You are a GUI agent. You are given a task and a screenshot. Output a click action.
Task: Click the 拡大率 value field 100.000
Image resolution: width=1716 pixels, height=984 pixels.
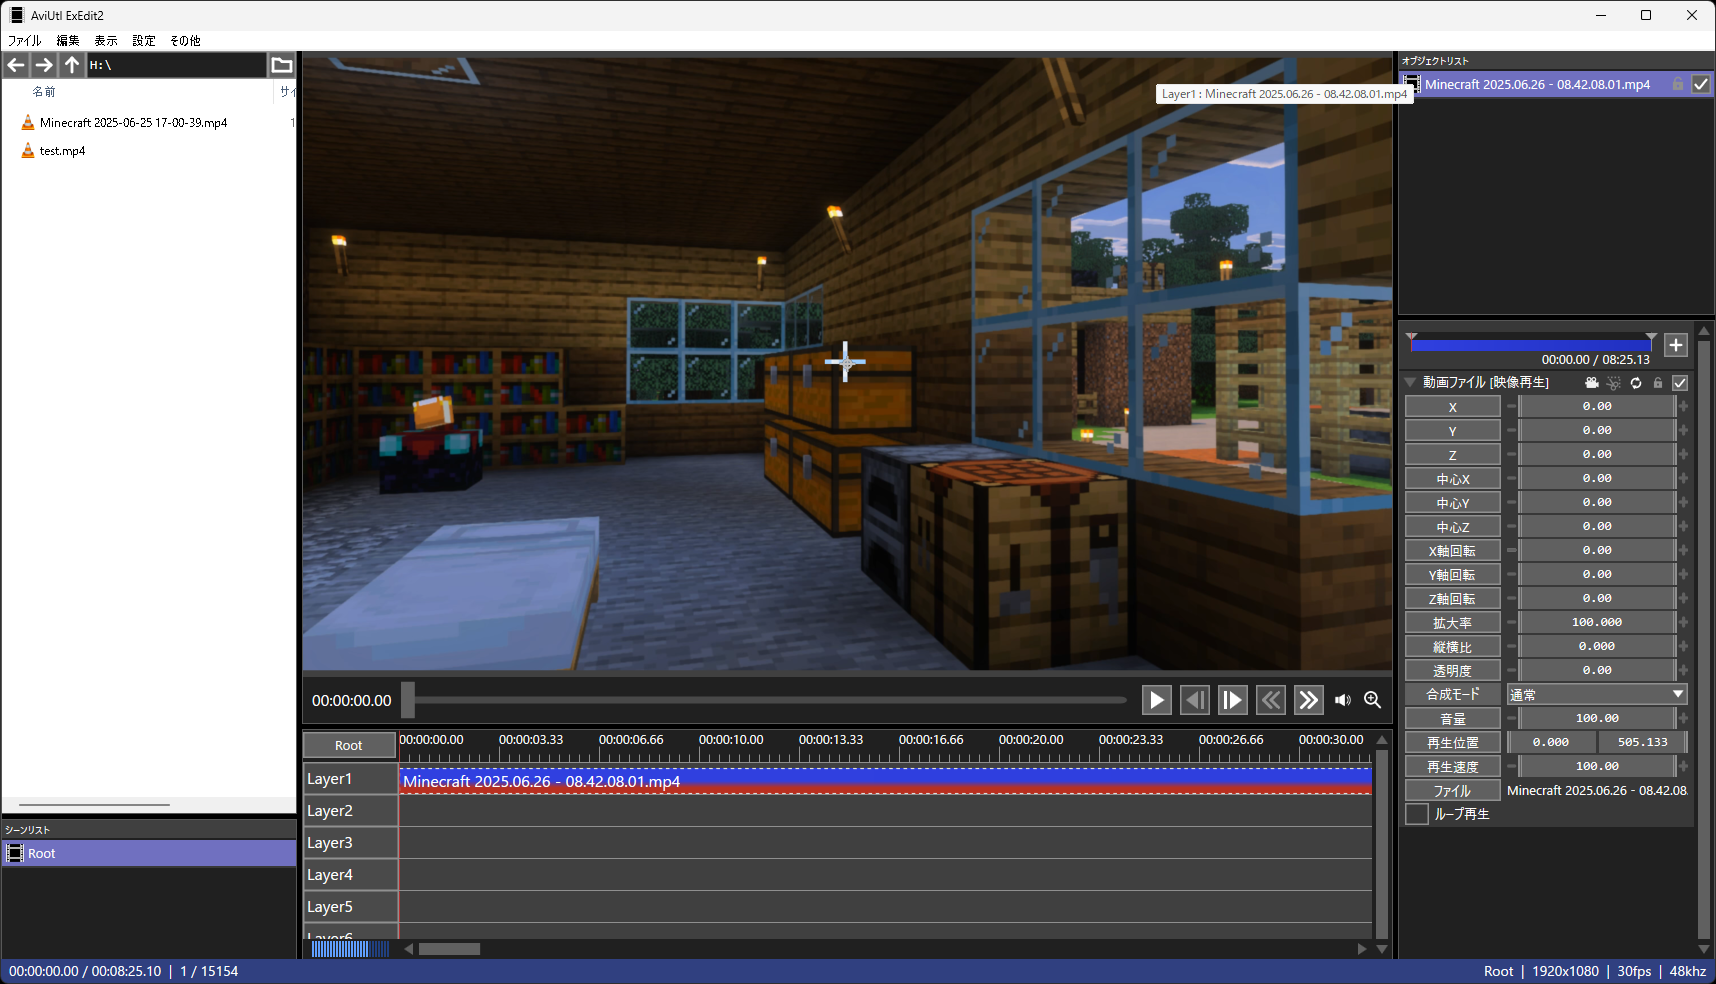click(x=1597, y=622)
